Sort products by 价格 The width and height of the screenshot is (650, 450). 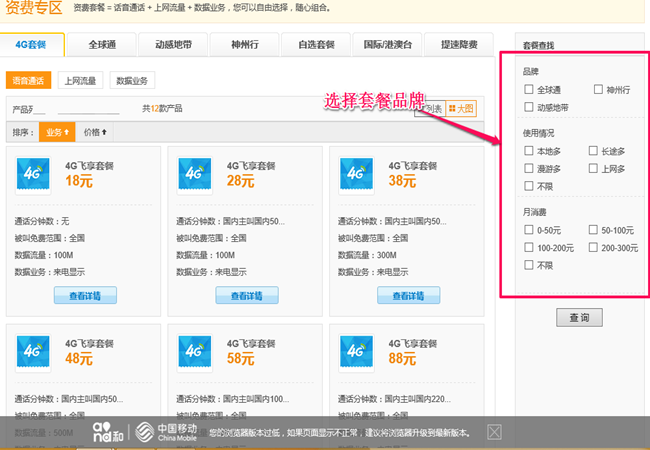click(95, 132)
